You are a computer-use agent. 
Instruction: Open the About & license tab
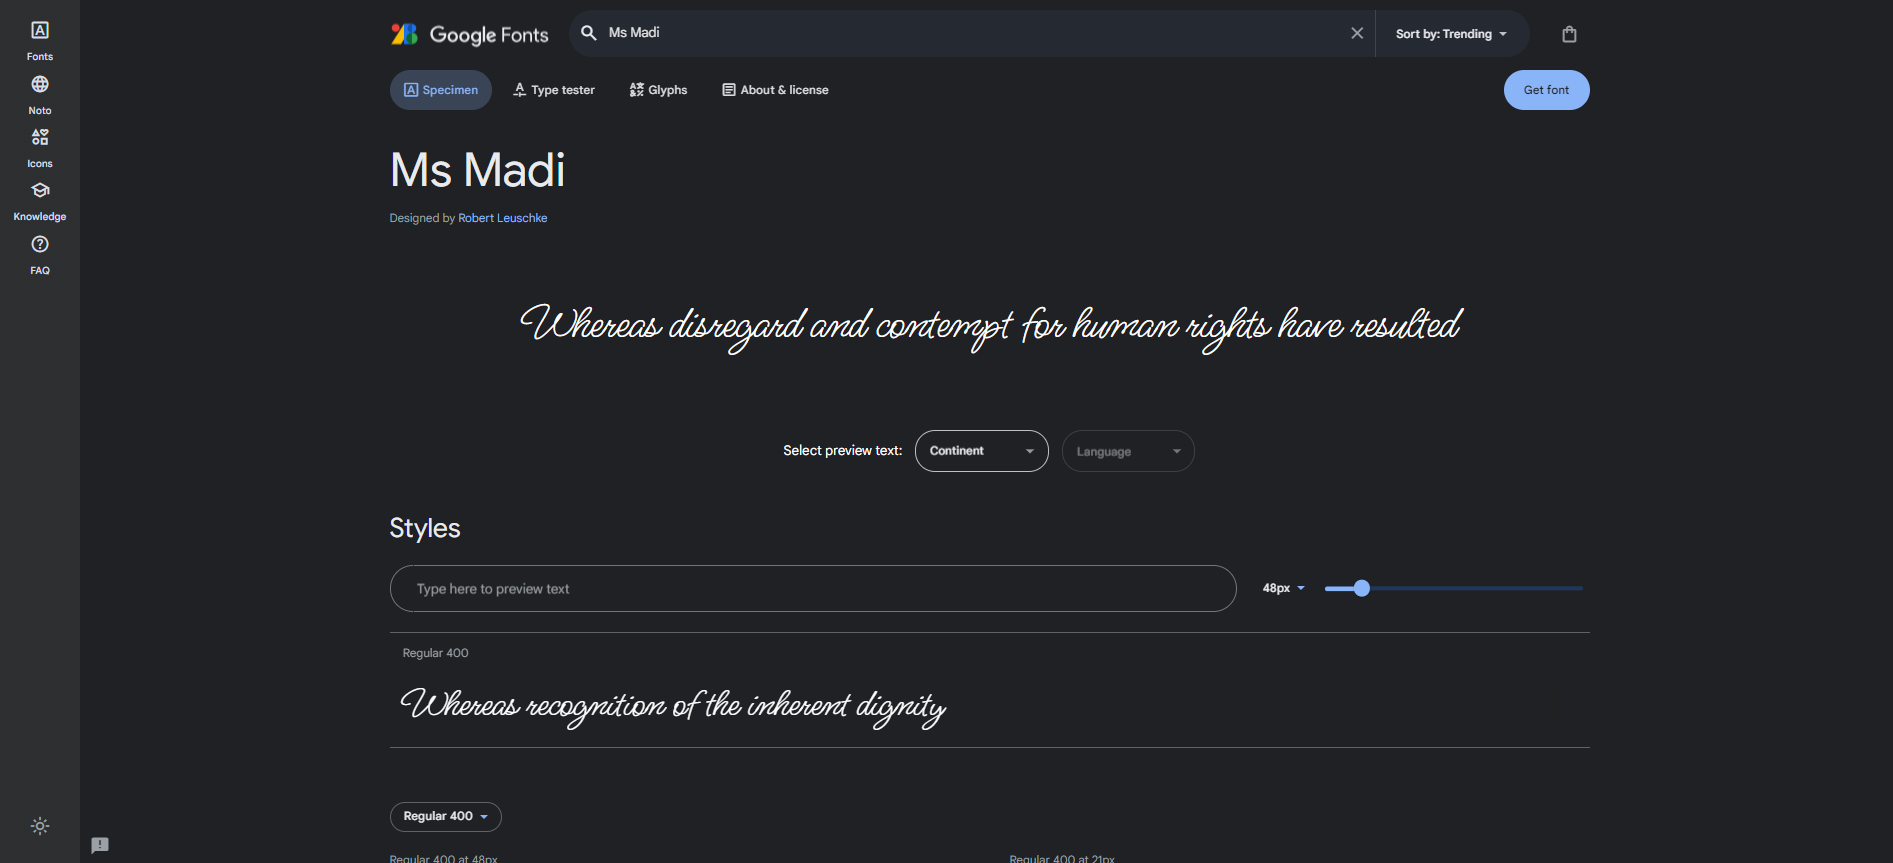tap(775, 90)
